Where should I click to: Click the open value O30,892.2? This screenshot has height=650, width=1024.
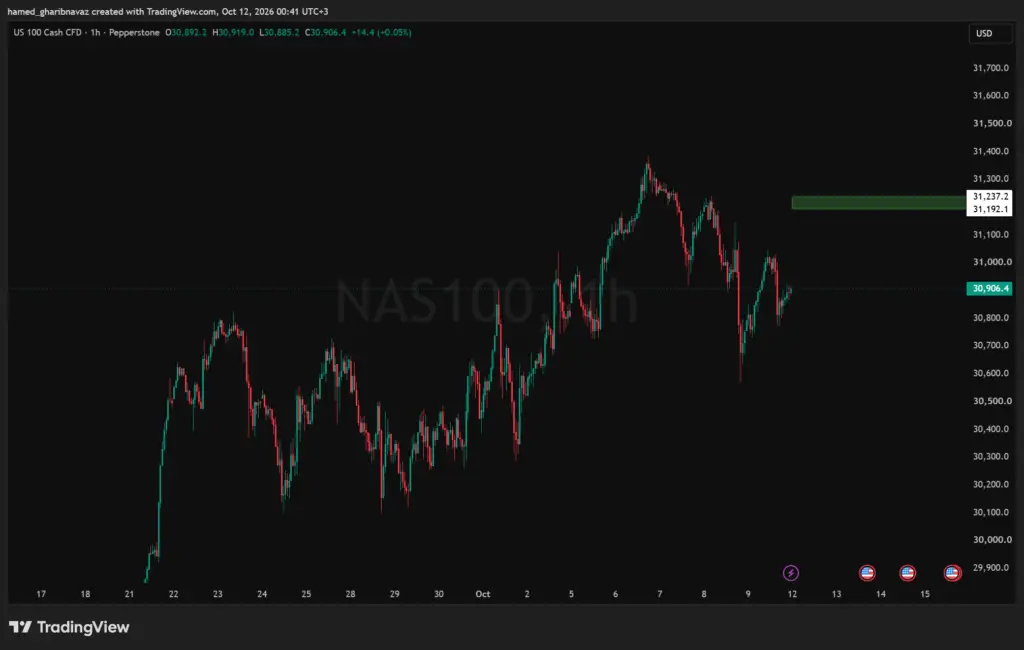click(186, 32)
